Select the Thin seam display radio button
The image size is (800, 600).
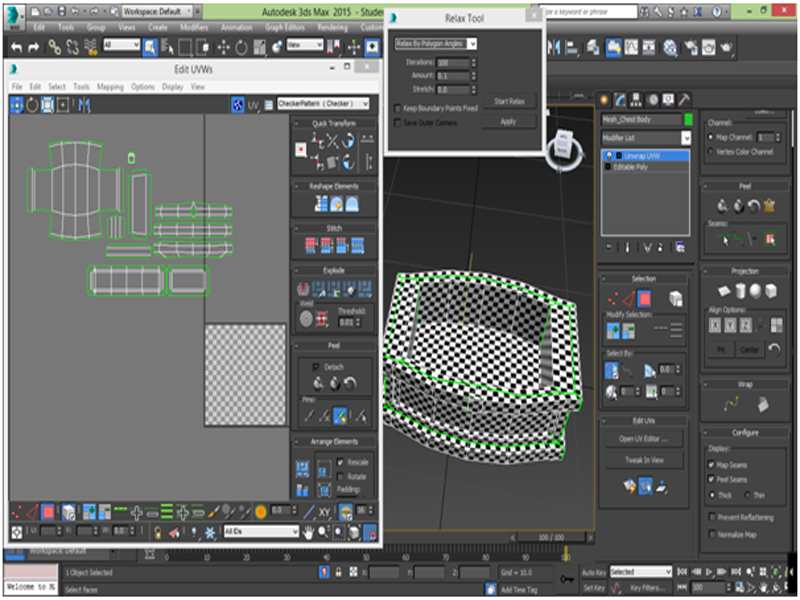(x=747, y=495)
